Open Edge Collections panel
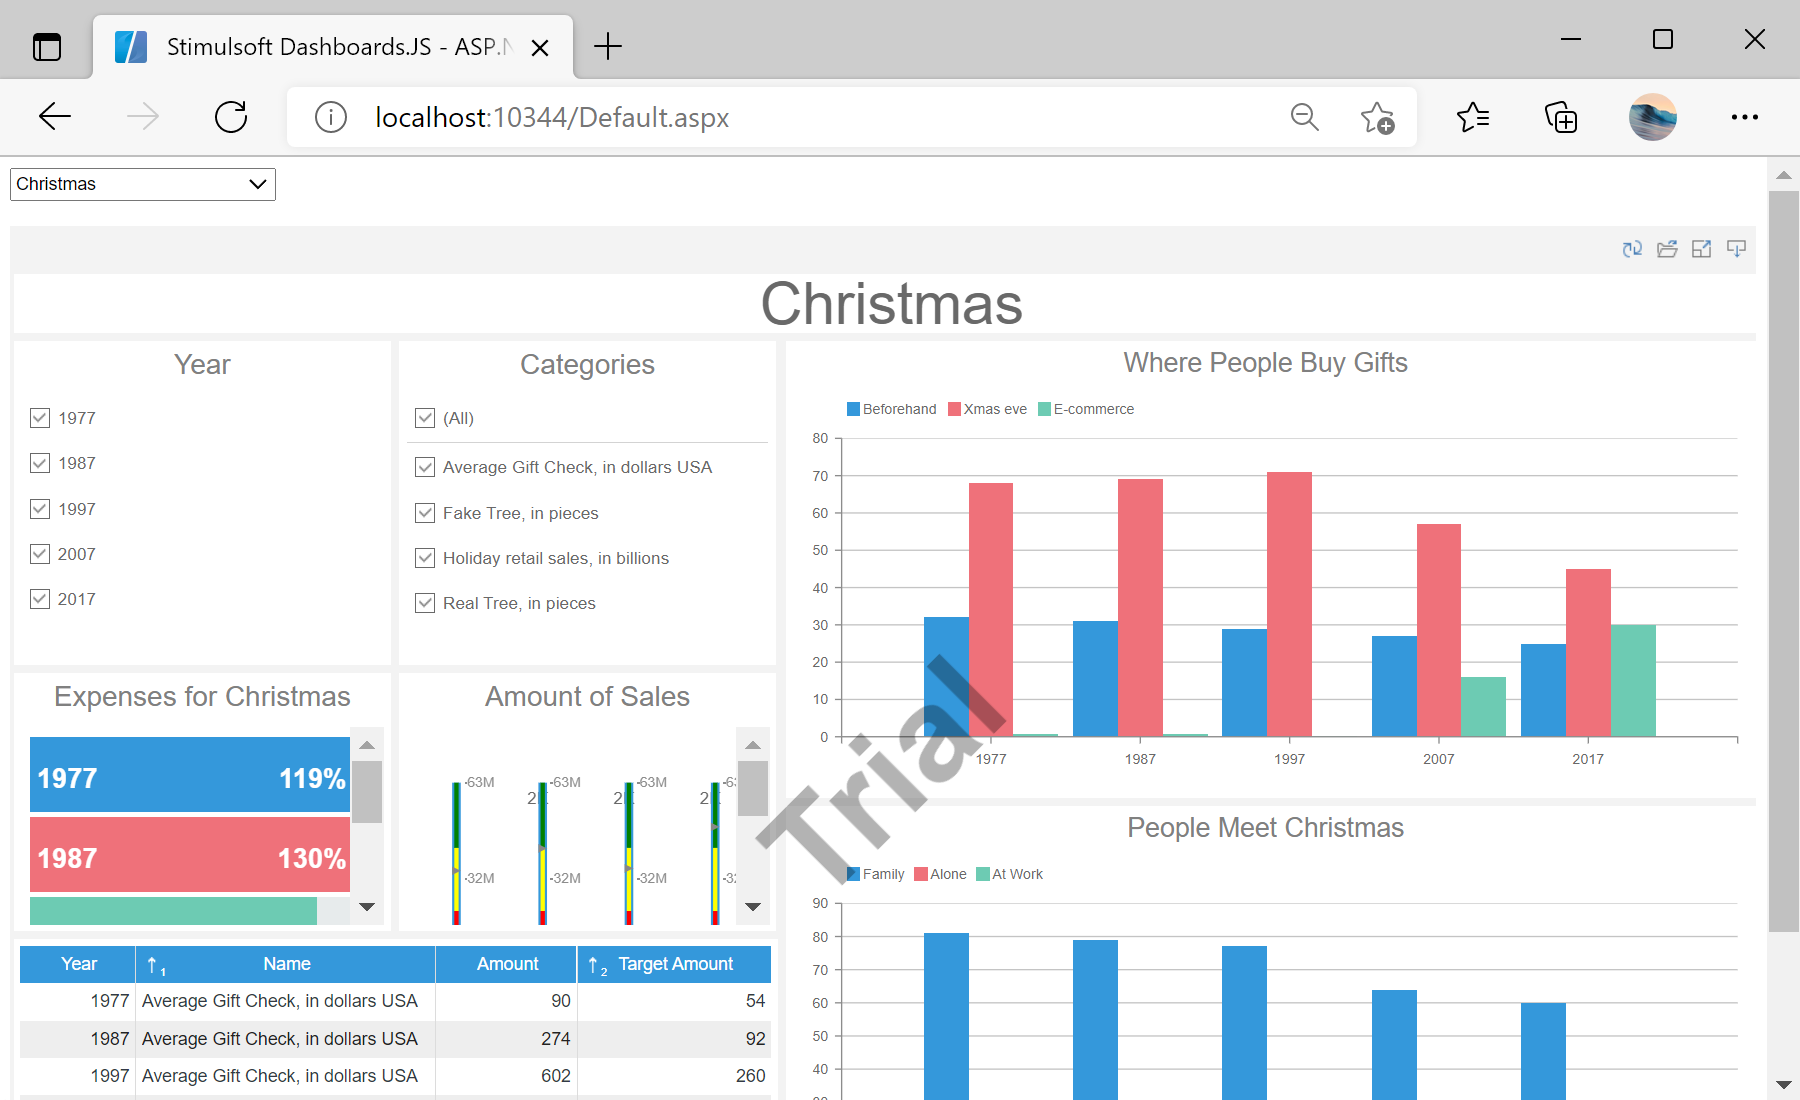 [x=1561, y=117]
